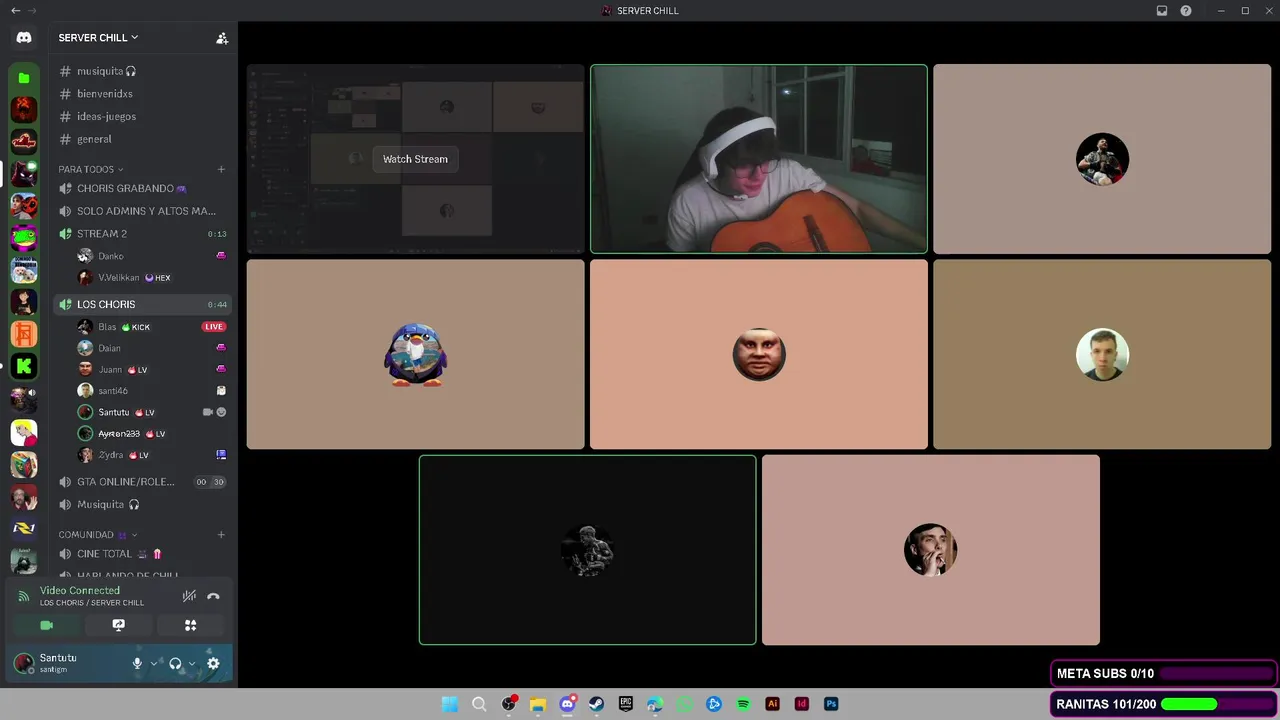
Task: Share your screen button
Action: [118, 625]
